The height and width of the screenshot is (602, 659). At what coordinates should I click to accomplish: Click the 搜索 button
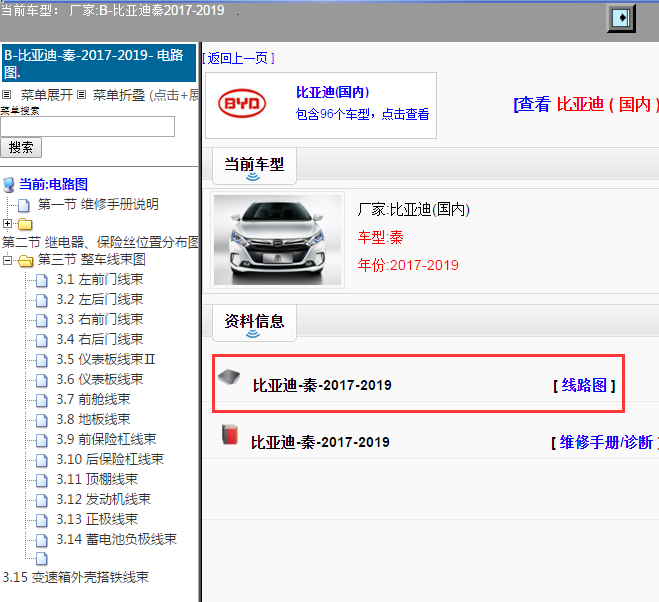(21, 148)
